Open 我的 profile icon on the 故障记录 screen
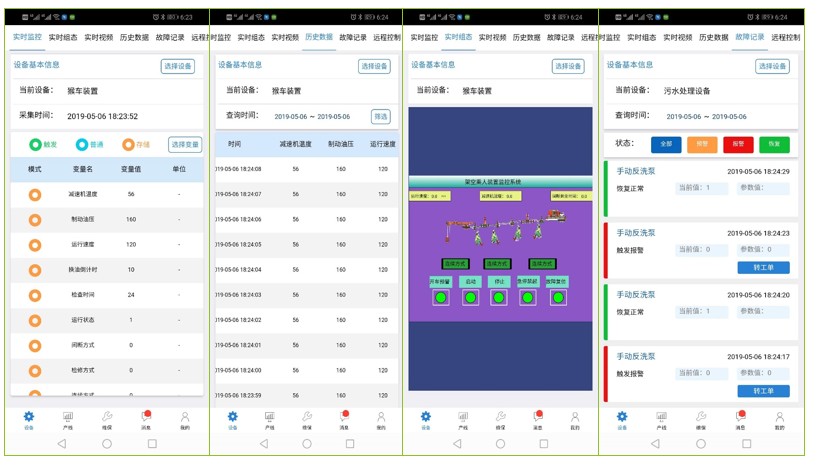Image resolution: width=813 pixels, height=466 pixels. (779, 419)
